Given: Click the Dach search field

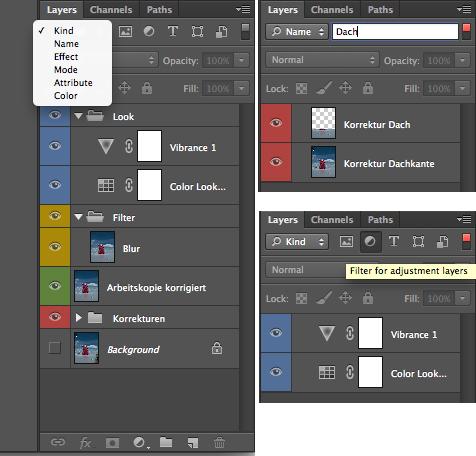Looking at the screenshot, I should (x=395, y=32).
